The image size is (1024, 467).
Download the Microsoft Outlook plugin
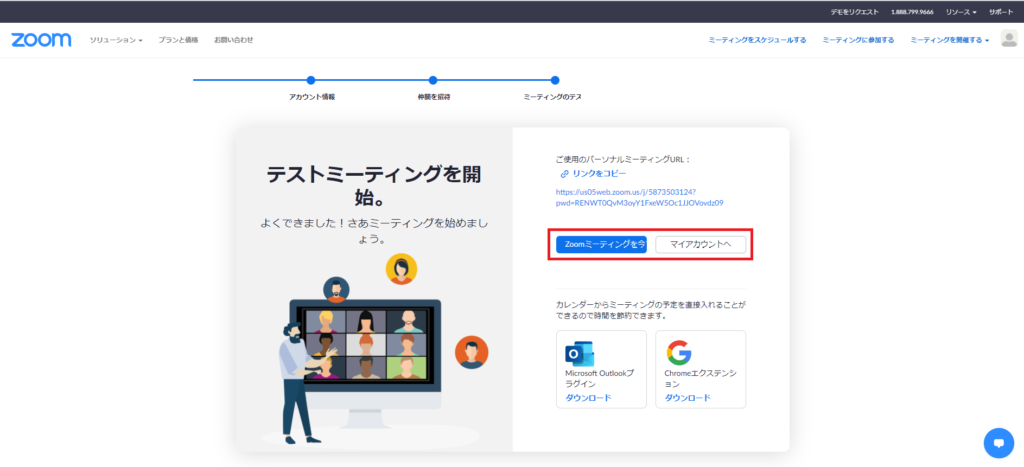[583, 397]
